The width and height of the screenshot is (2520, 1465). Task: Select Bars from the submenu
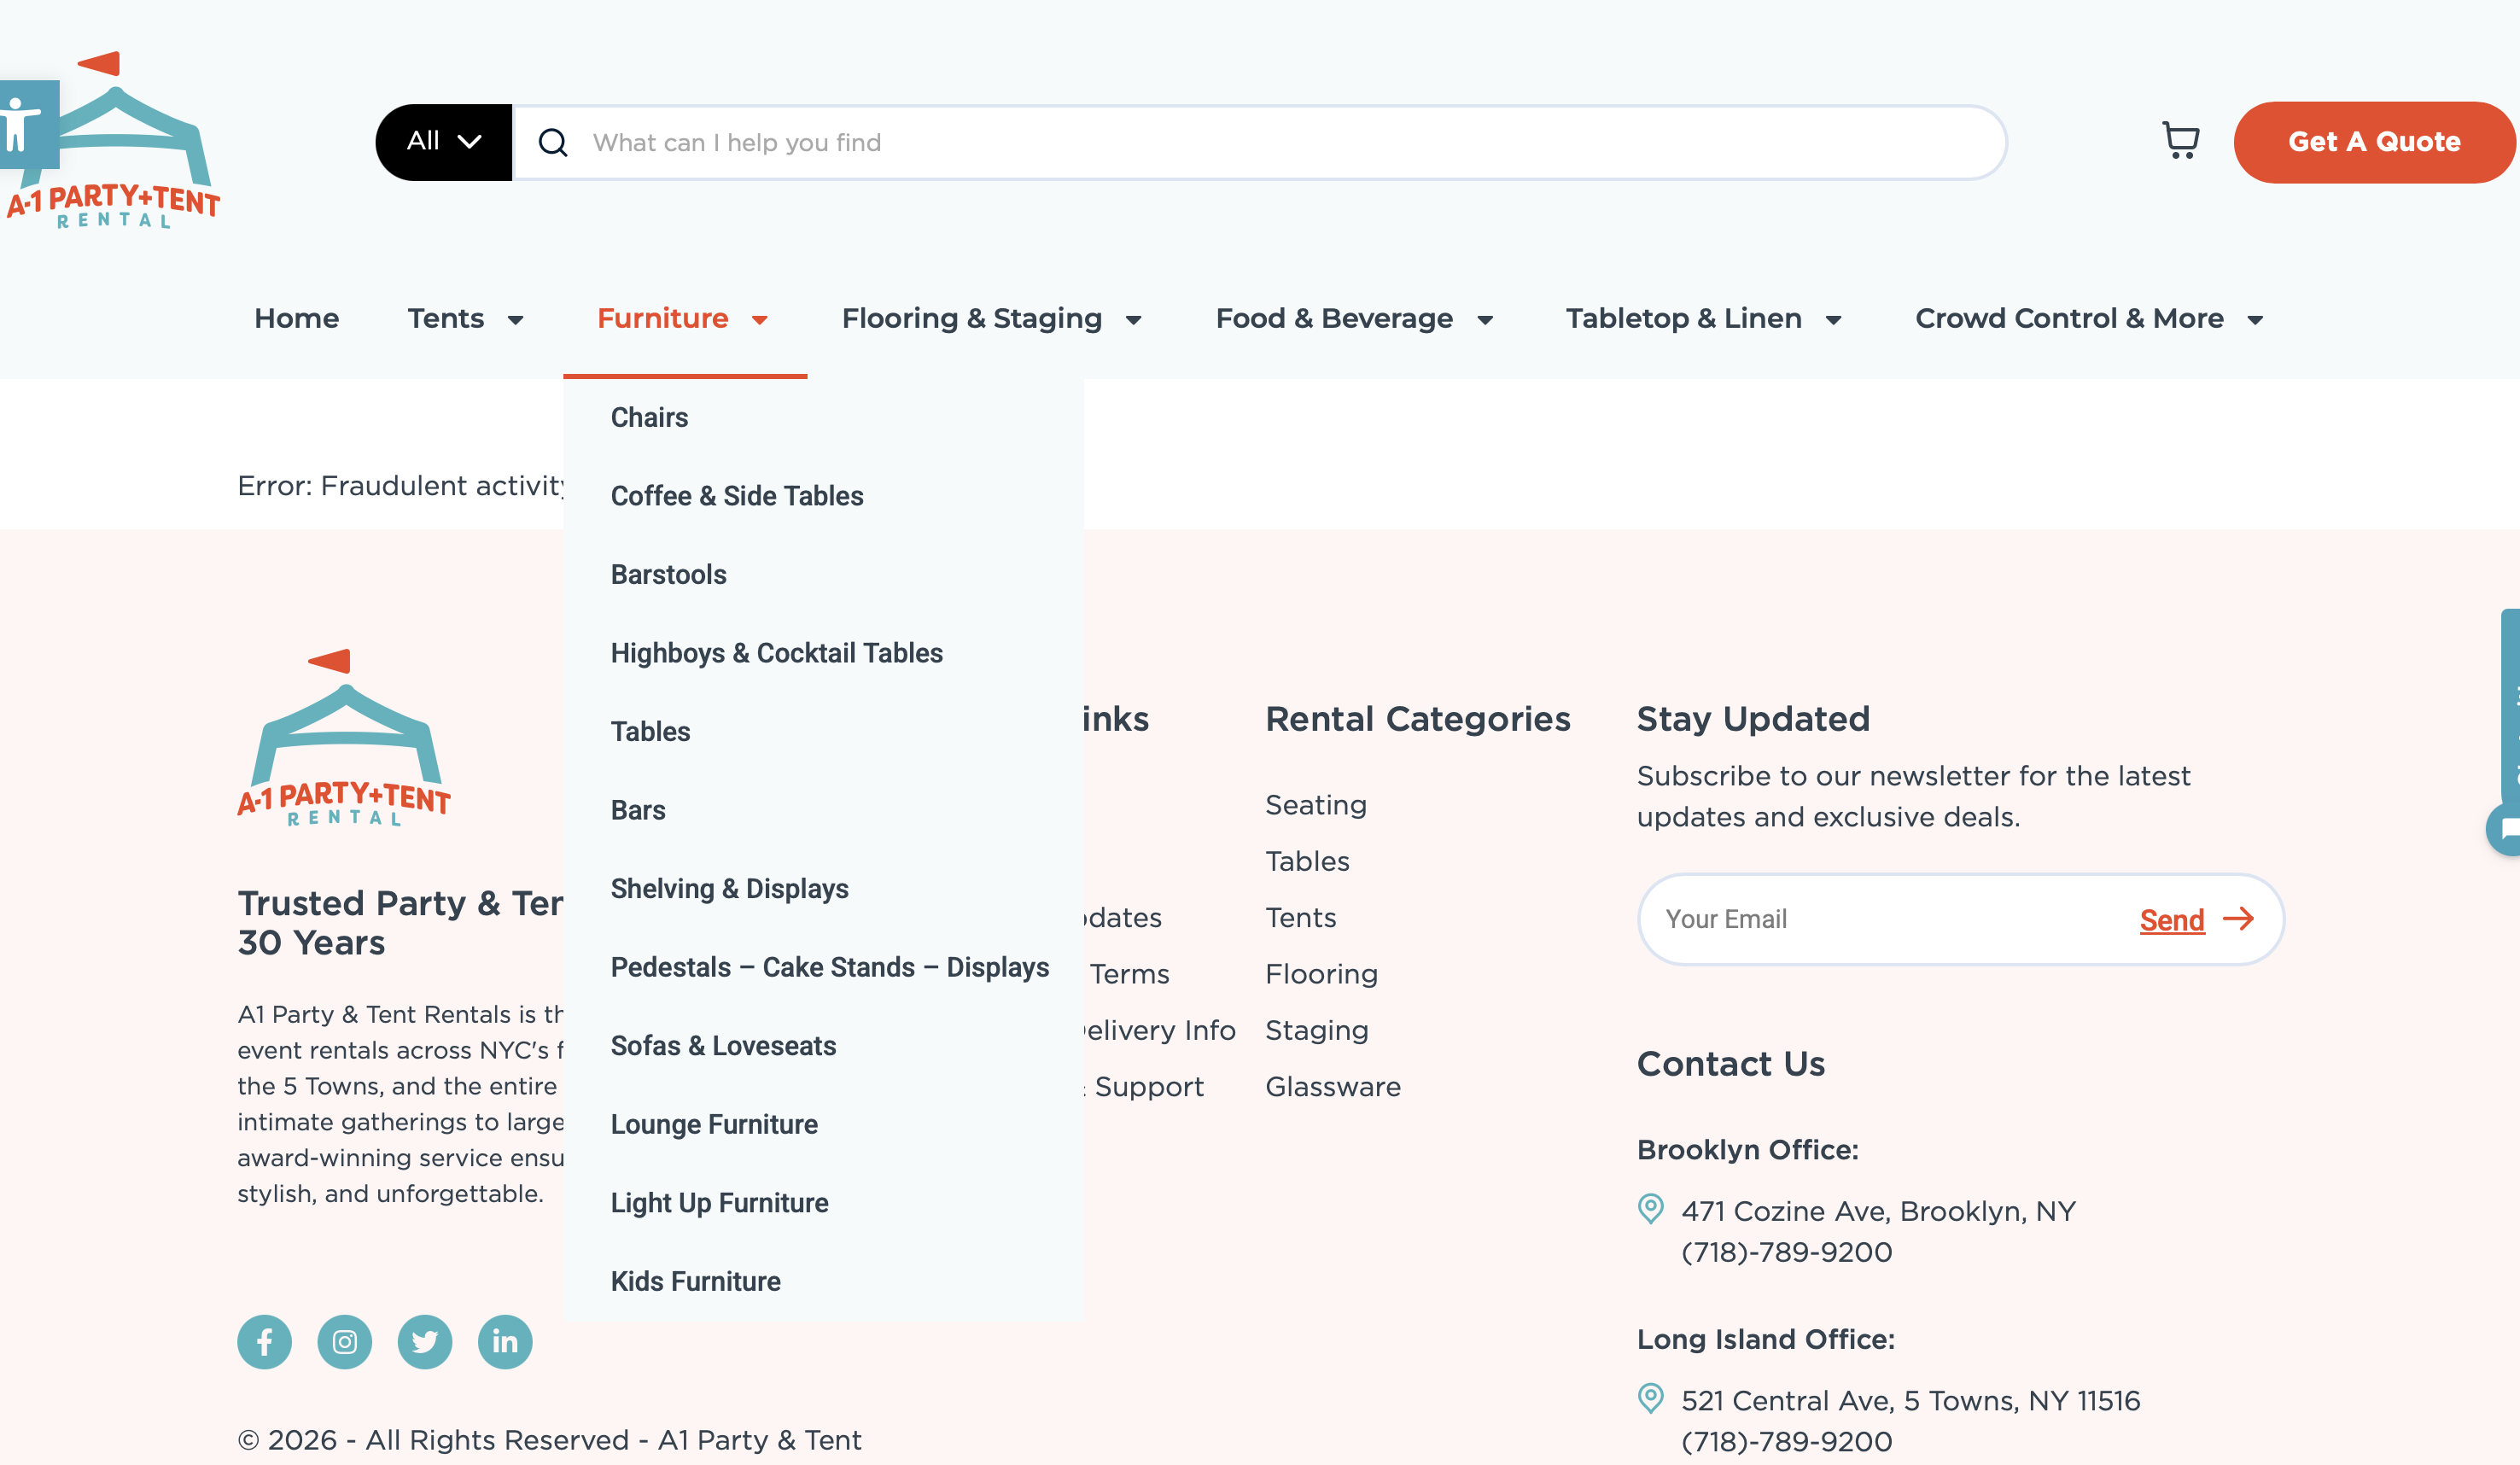pyautogui.click(x=638, y=810)
